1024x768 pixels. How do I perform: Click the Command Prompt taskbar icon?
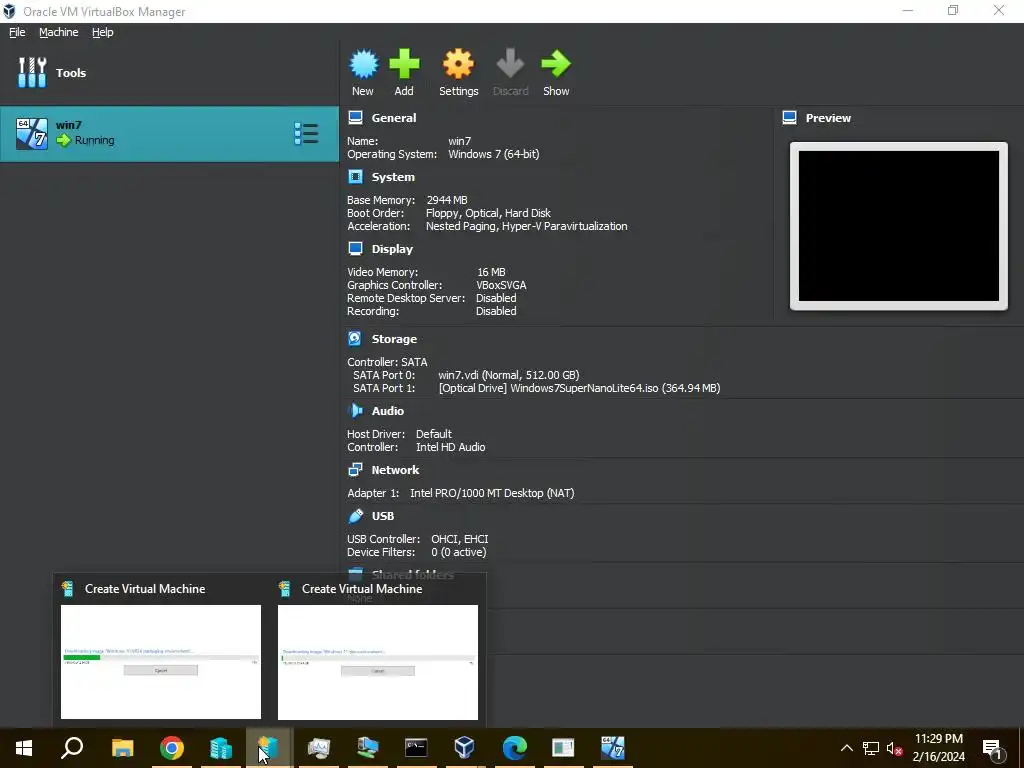point(416,748)
